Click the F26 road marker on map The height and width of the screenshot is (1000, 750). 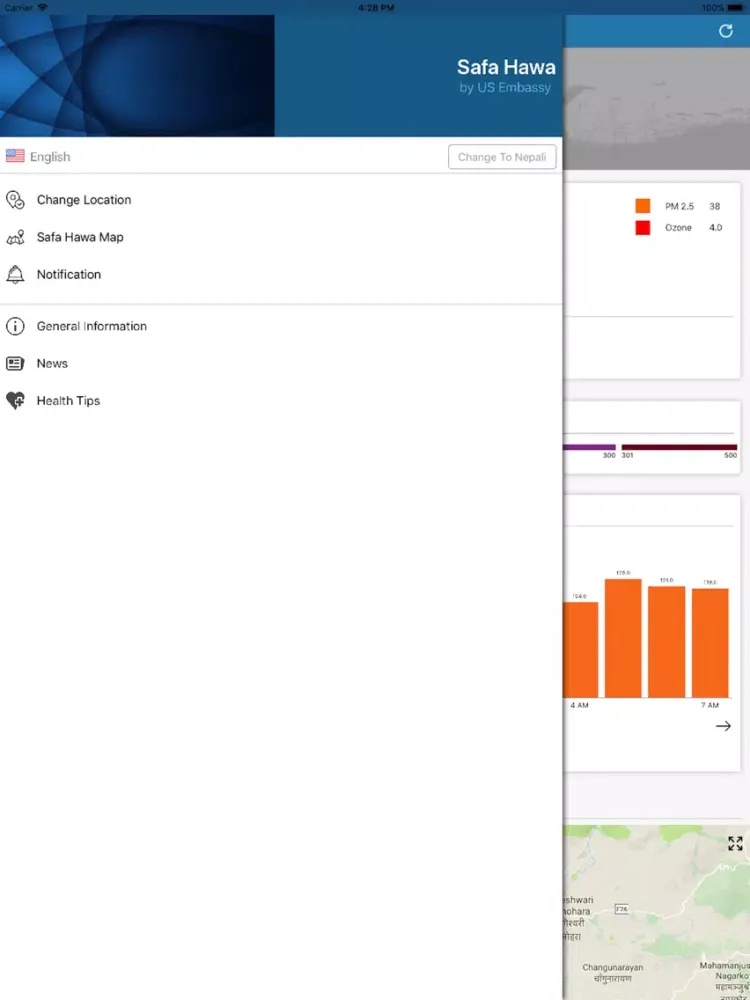(622, 909)
